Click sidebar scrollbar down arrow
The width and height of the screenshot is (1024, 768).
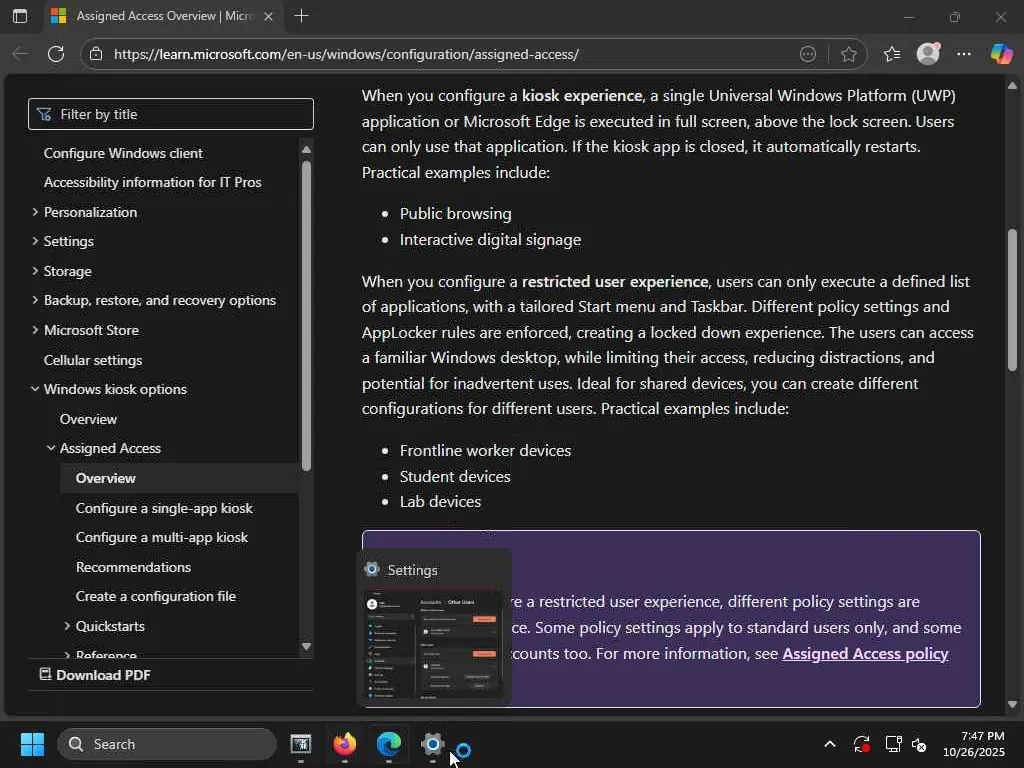point(306,647)
